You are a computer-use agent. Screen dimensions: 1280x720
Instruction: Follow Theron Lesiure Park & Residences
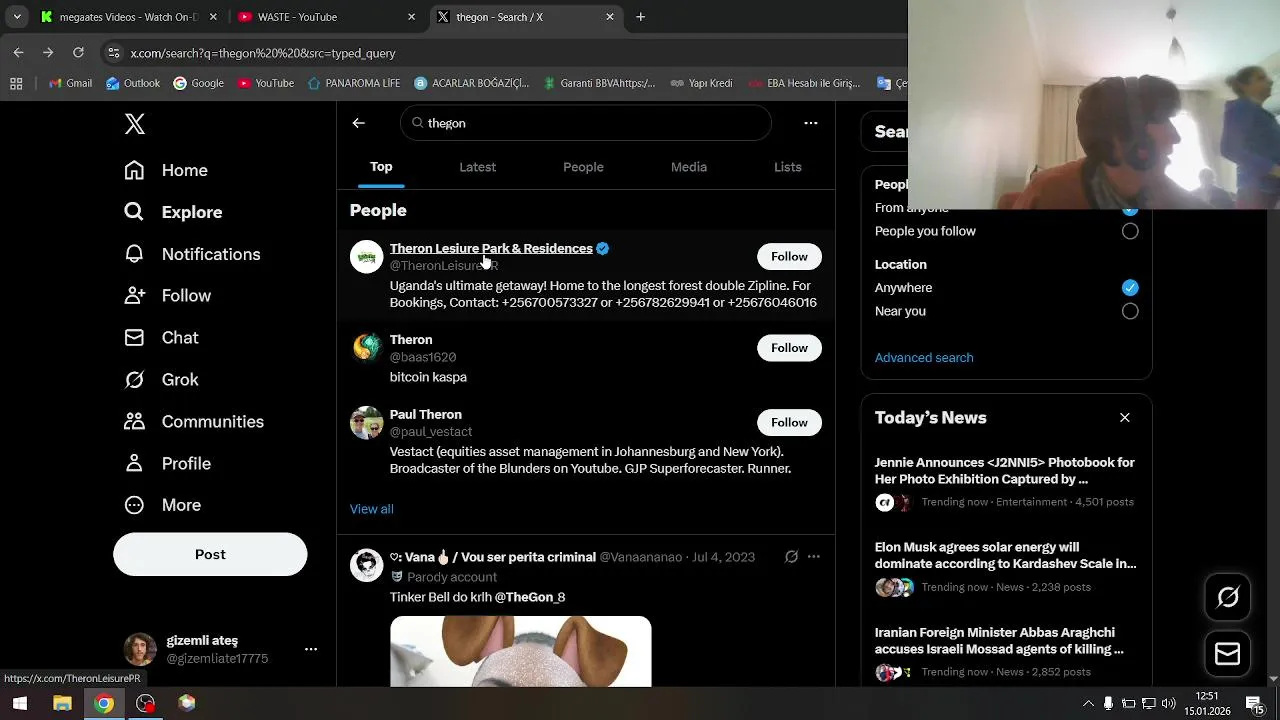(789, 257)
